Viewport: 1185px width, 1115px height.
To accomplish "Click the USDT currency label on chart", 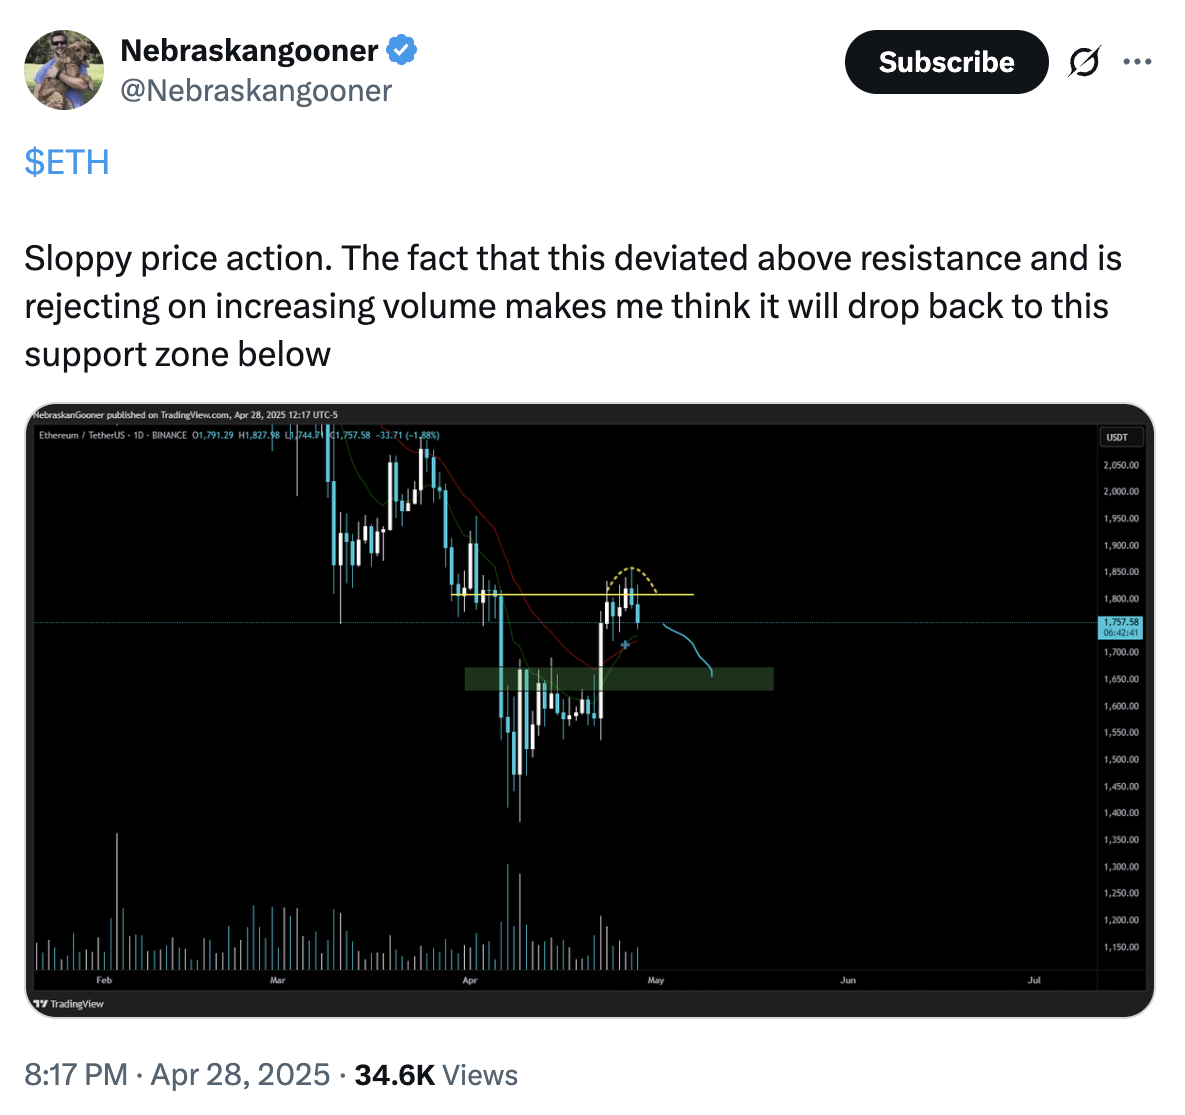I will [x=1117, y=437].
